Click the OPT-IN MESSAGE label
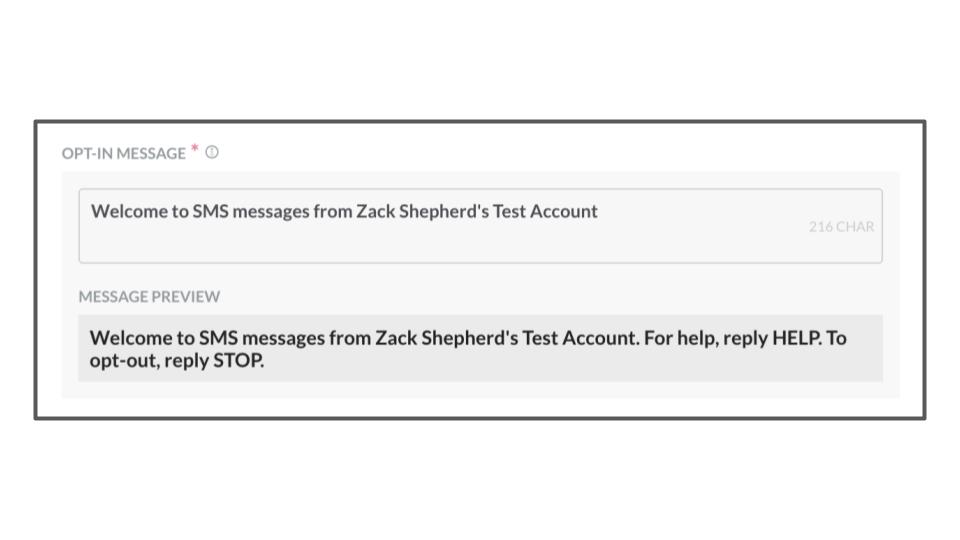 tap(124, 153)
